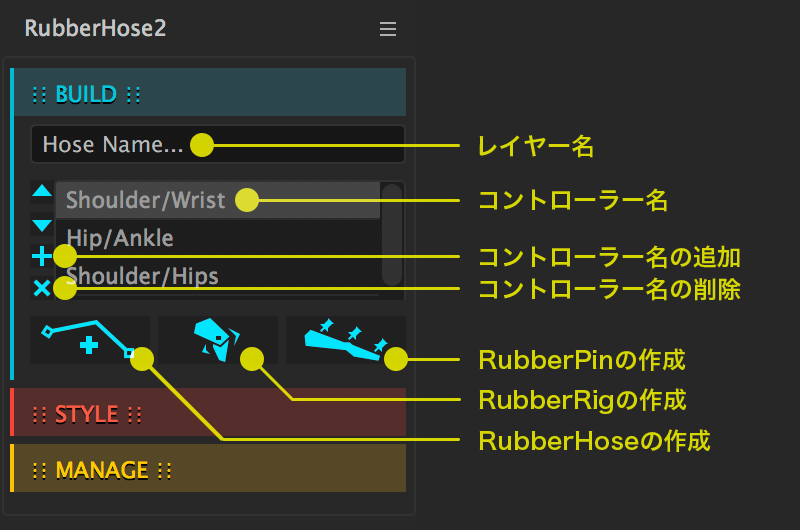Delete controller name with the X icon
The height and width of the screenshot is (530, 800).
[41, 289]
